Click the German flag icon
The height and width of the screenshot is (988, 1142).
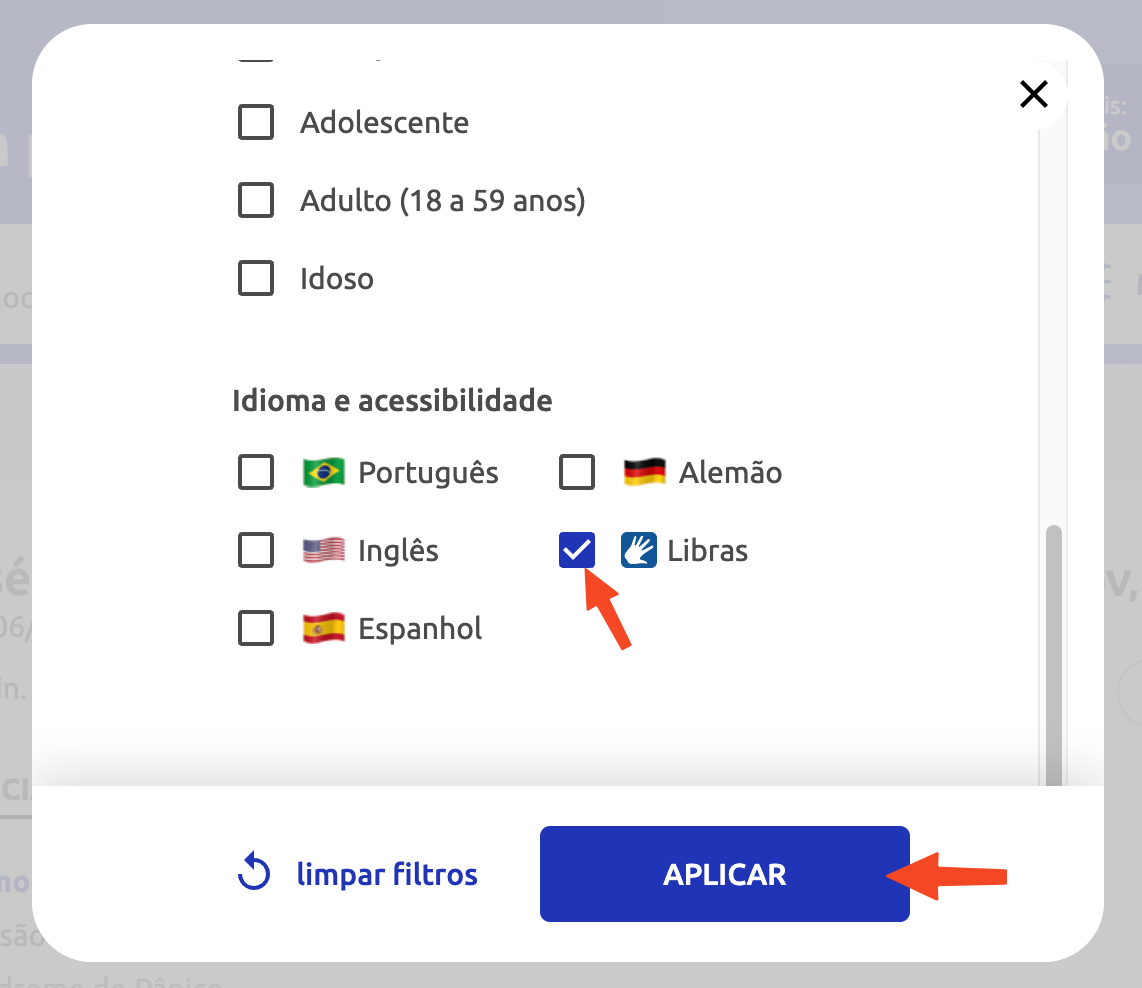(645, 472)
